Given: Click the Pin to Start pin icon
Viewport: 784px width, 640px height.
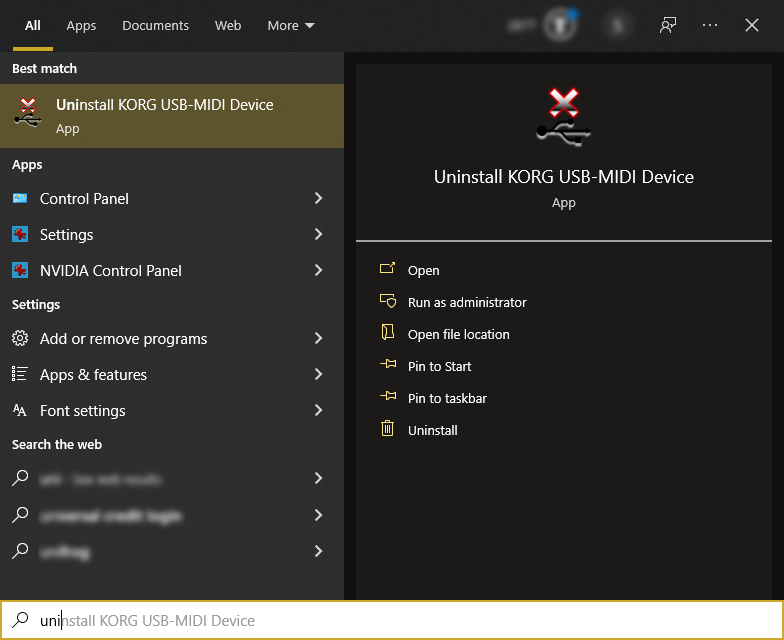Looking at the screenshot, I should point(388,364).
